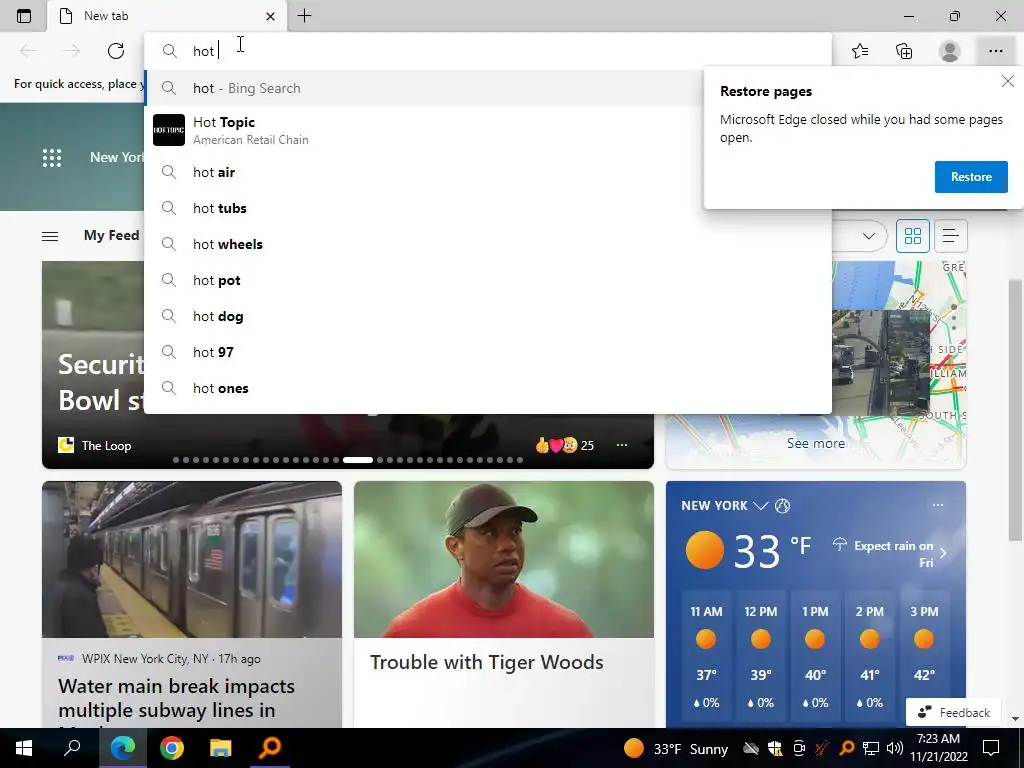Open the Tiger Woods photo card
Image resolution: width=1024 pixels, height=768 pixels.
504,560
